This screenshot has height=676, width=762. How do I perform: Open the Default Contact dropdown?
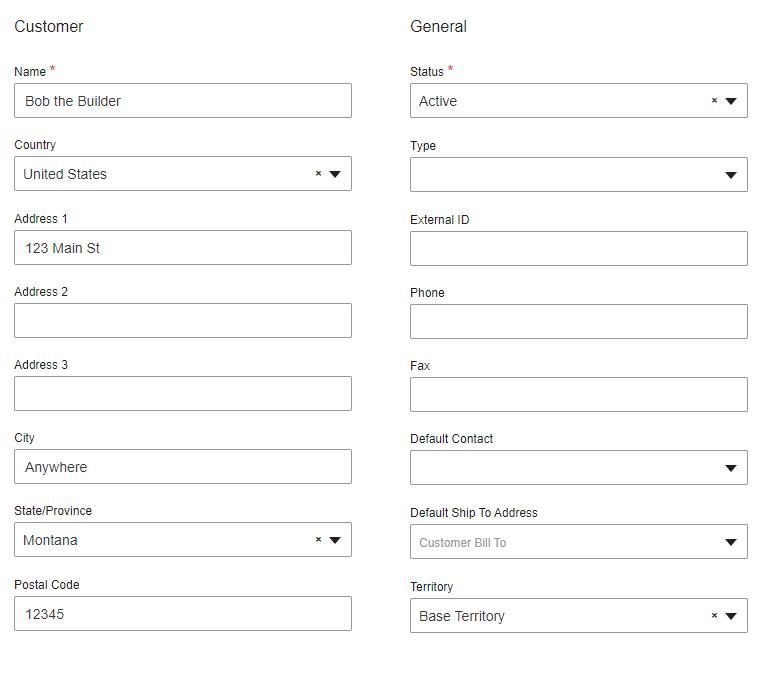(731, 468)
